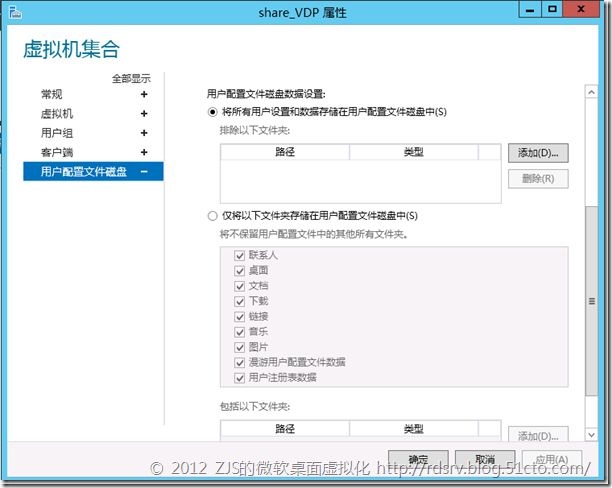Image resolution: width=612 pixels, height=488 pixels.
Task: Select 将所有用户设置和数据存储 radio option
Action: tap(212, 112)
